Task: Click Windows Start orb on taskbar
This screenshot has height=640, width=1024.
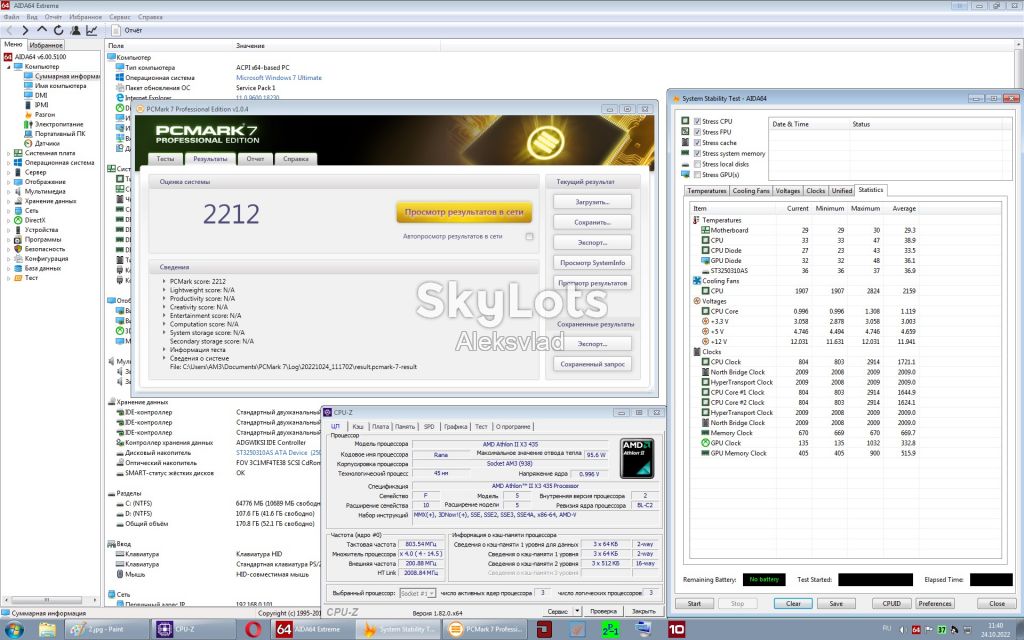Action: coord(14,630)
